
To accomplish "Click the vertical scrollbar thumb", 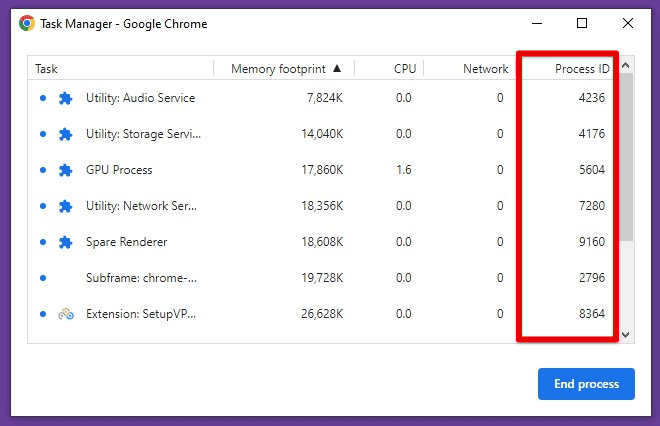I will (x=626, y=157).
